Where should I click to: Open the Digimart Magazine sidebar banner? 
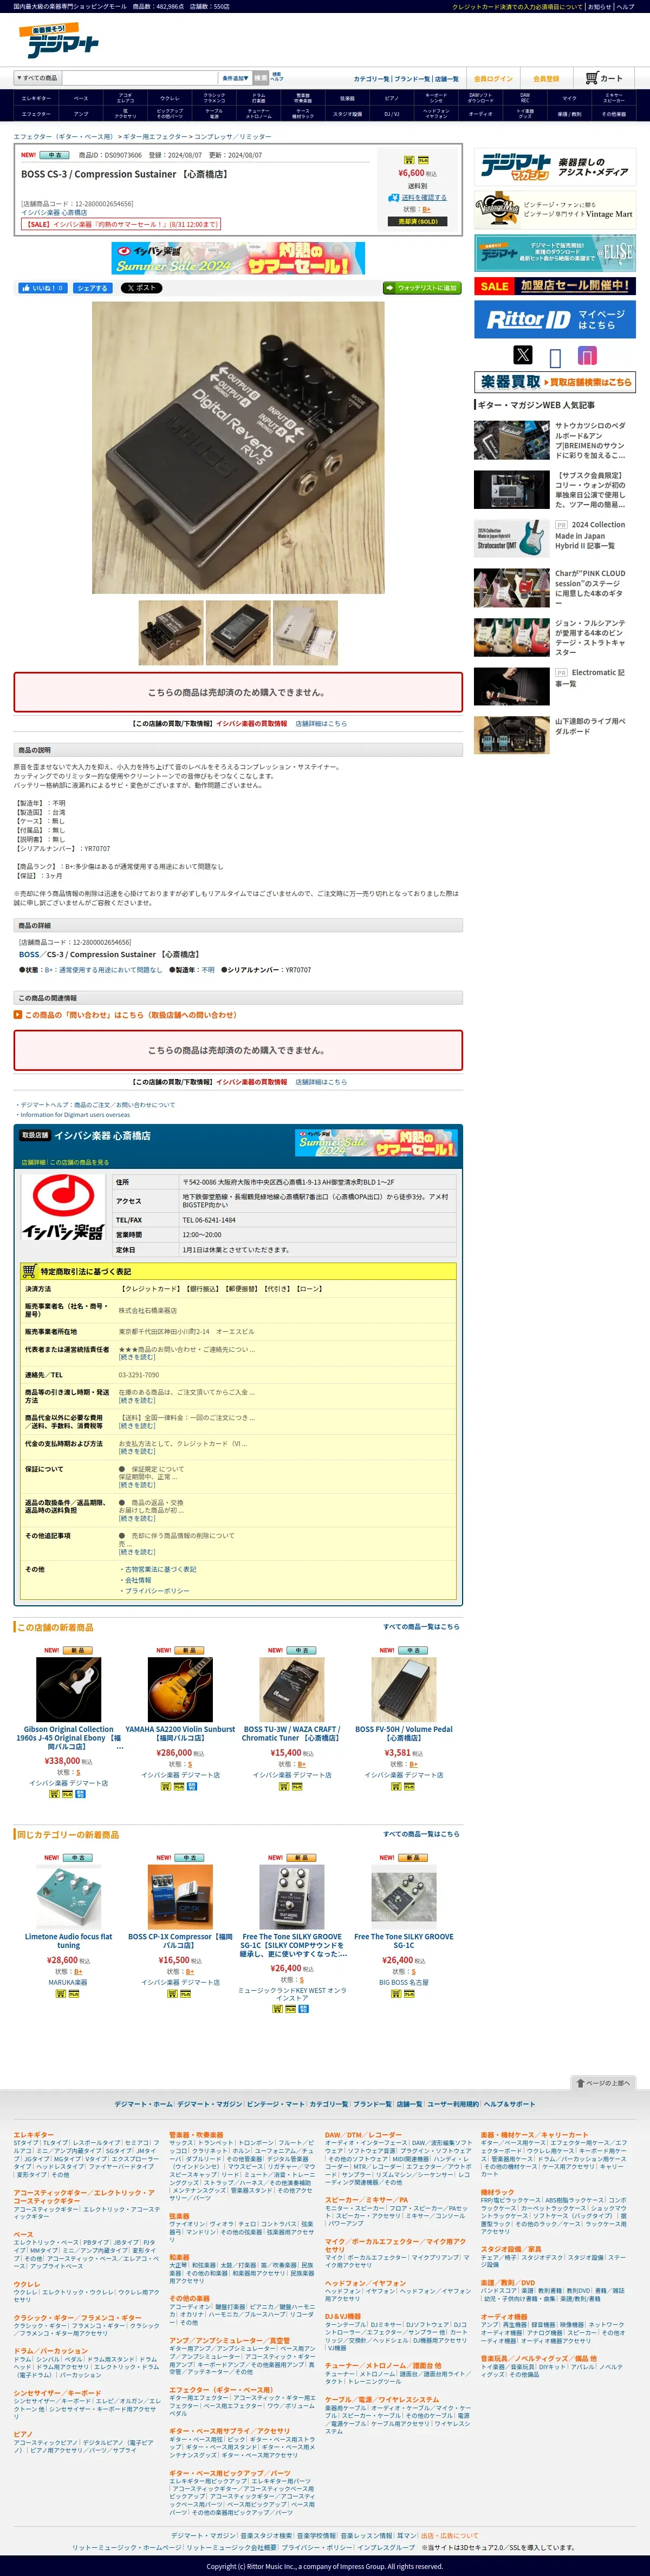555,167
